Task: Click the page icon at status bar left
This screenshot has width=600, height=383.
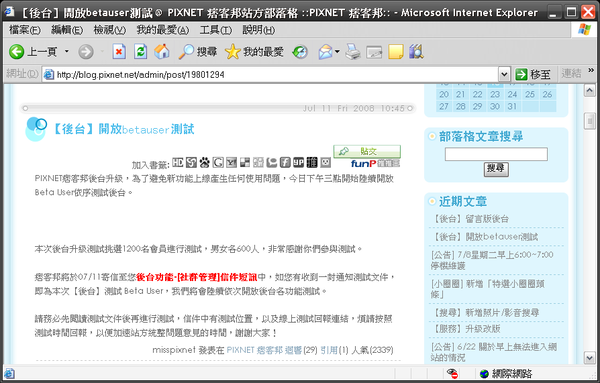Action: pos(9,373)
